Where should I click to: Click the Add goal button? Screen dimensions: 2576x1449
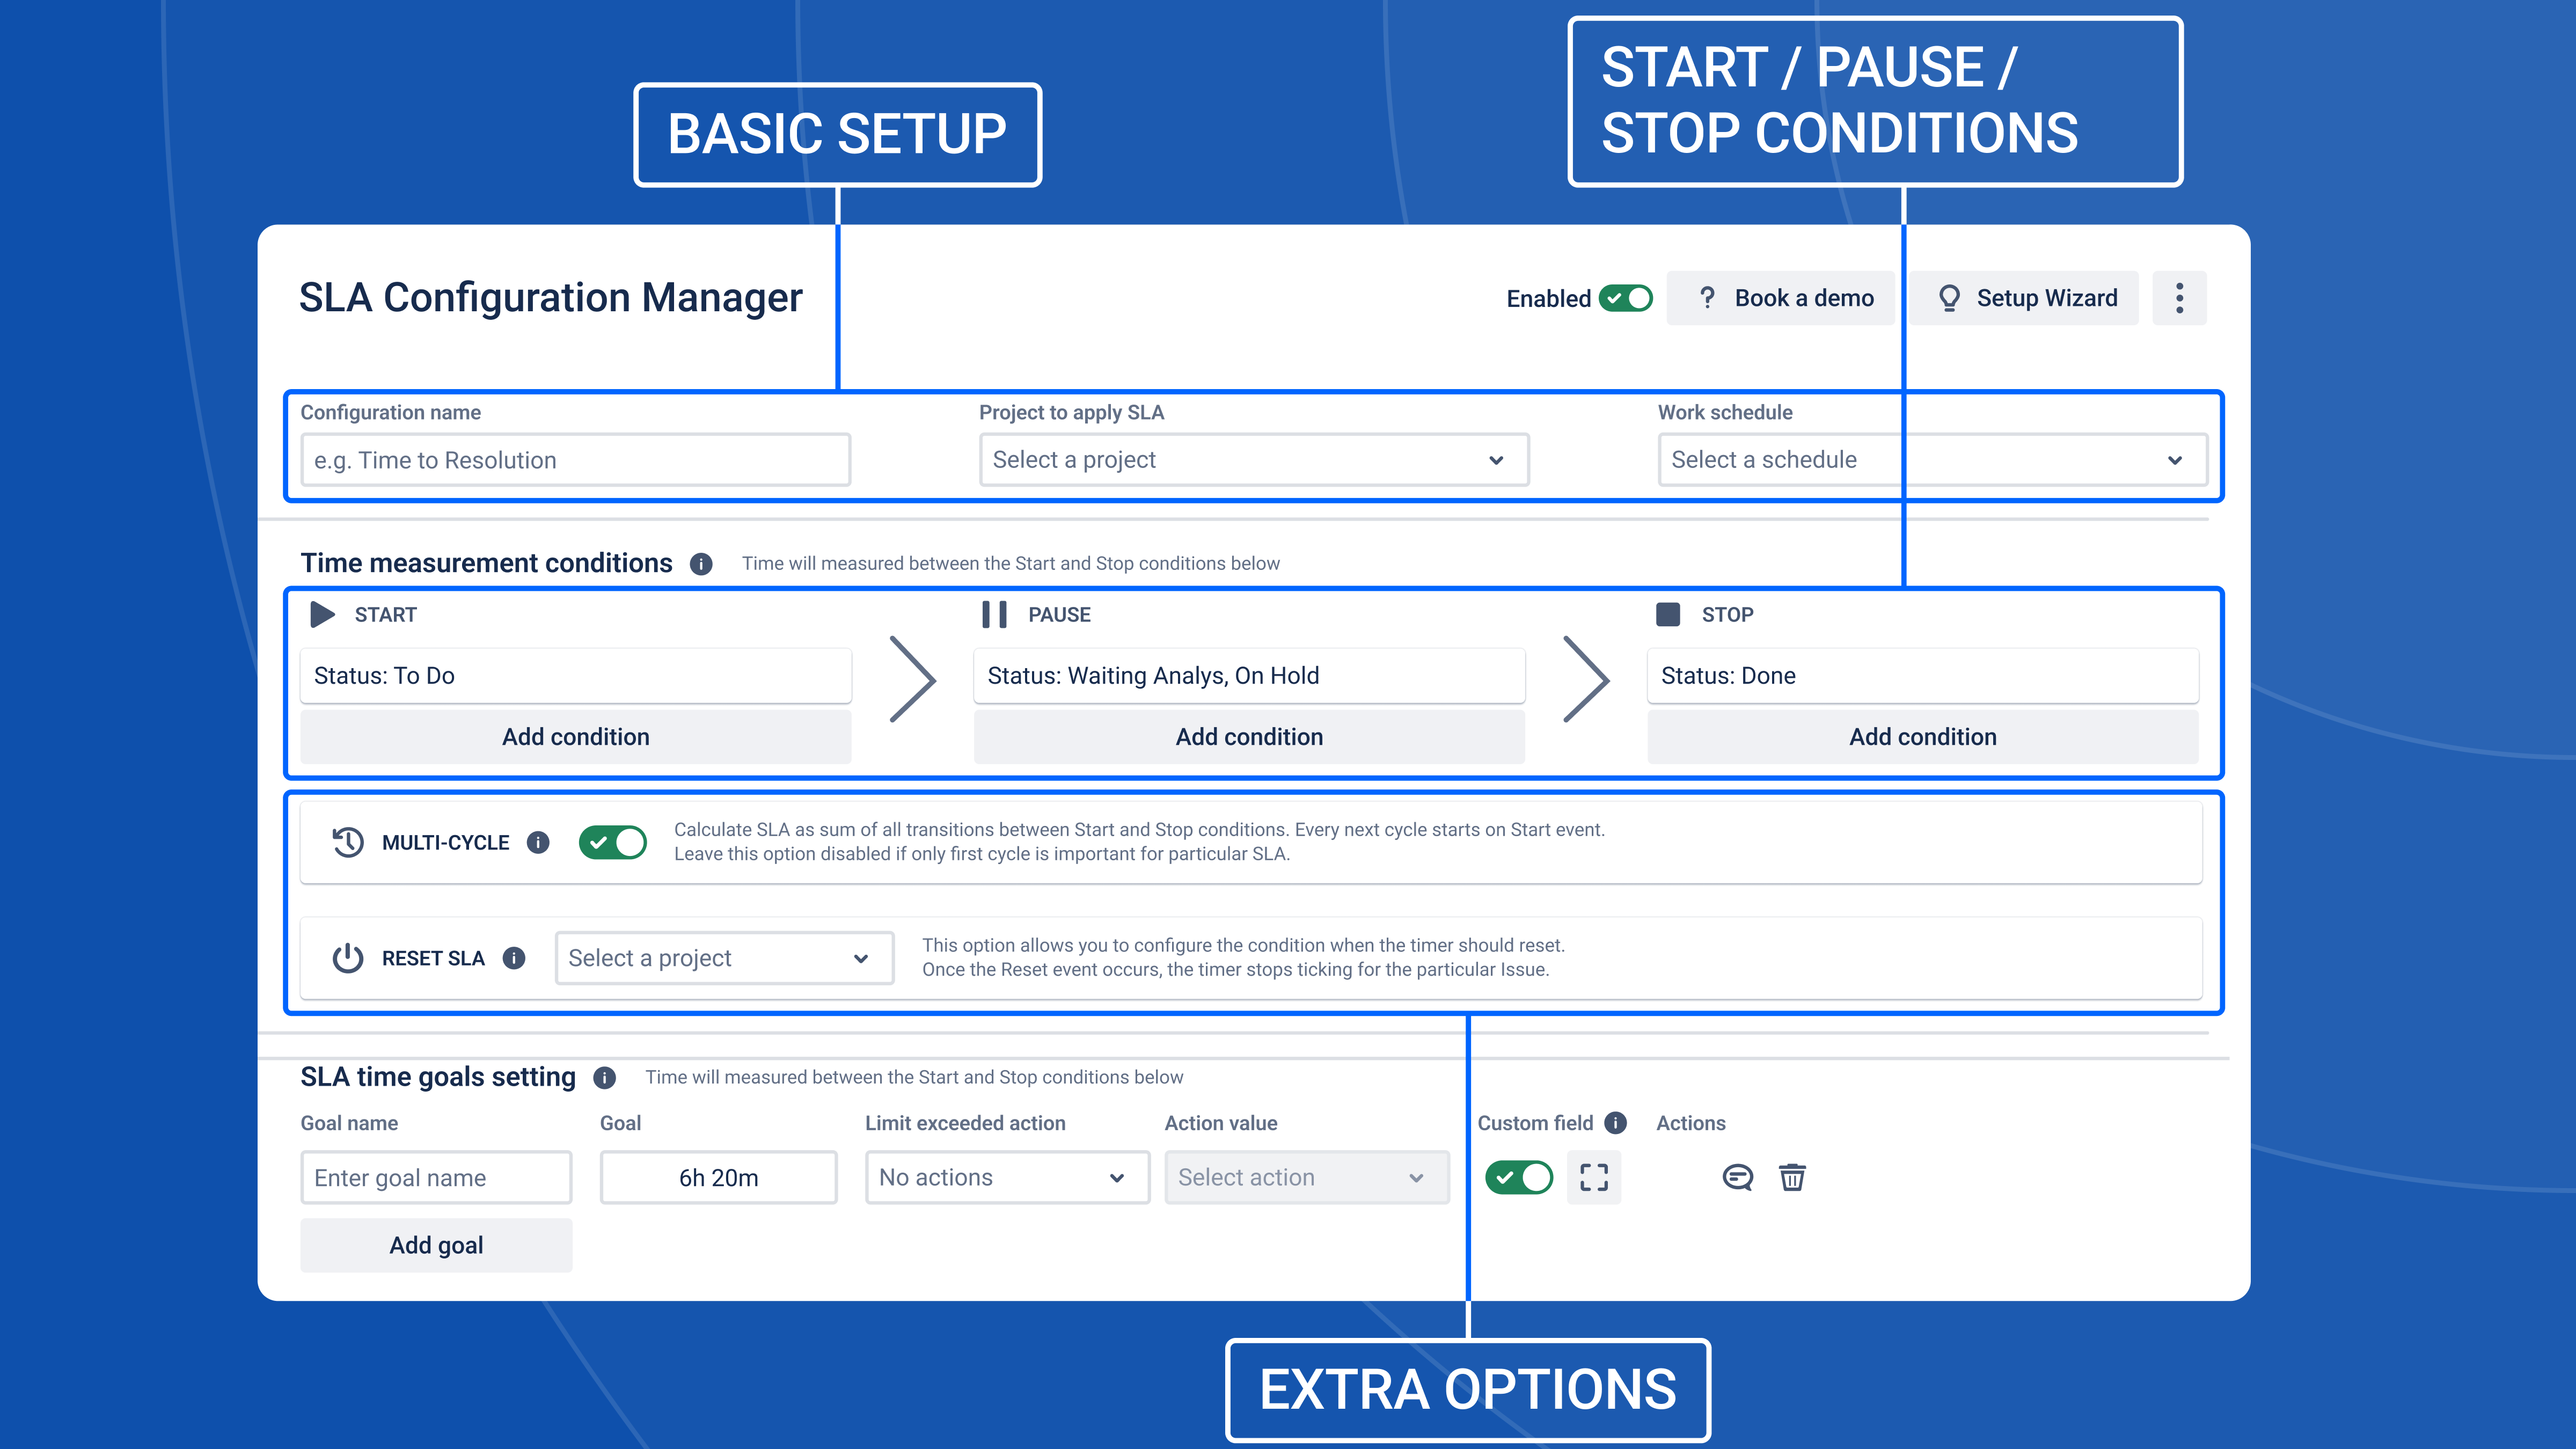coord(436,1245)
